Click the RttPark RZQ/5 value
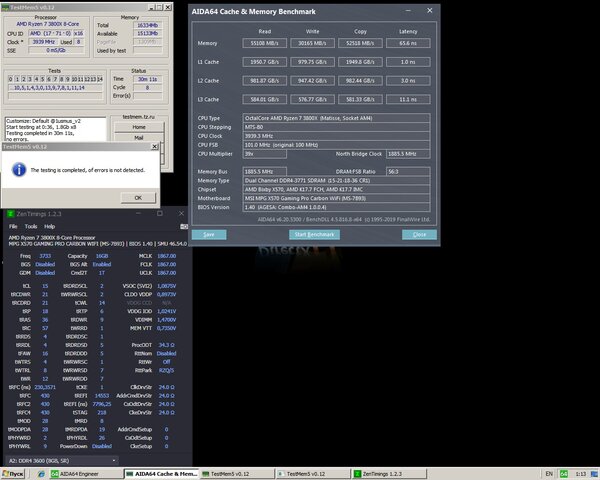 point(166,370)
